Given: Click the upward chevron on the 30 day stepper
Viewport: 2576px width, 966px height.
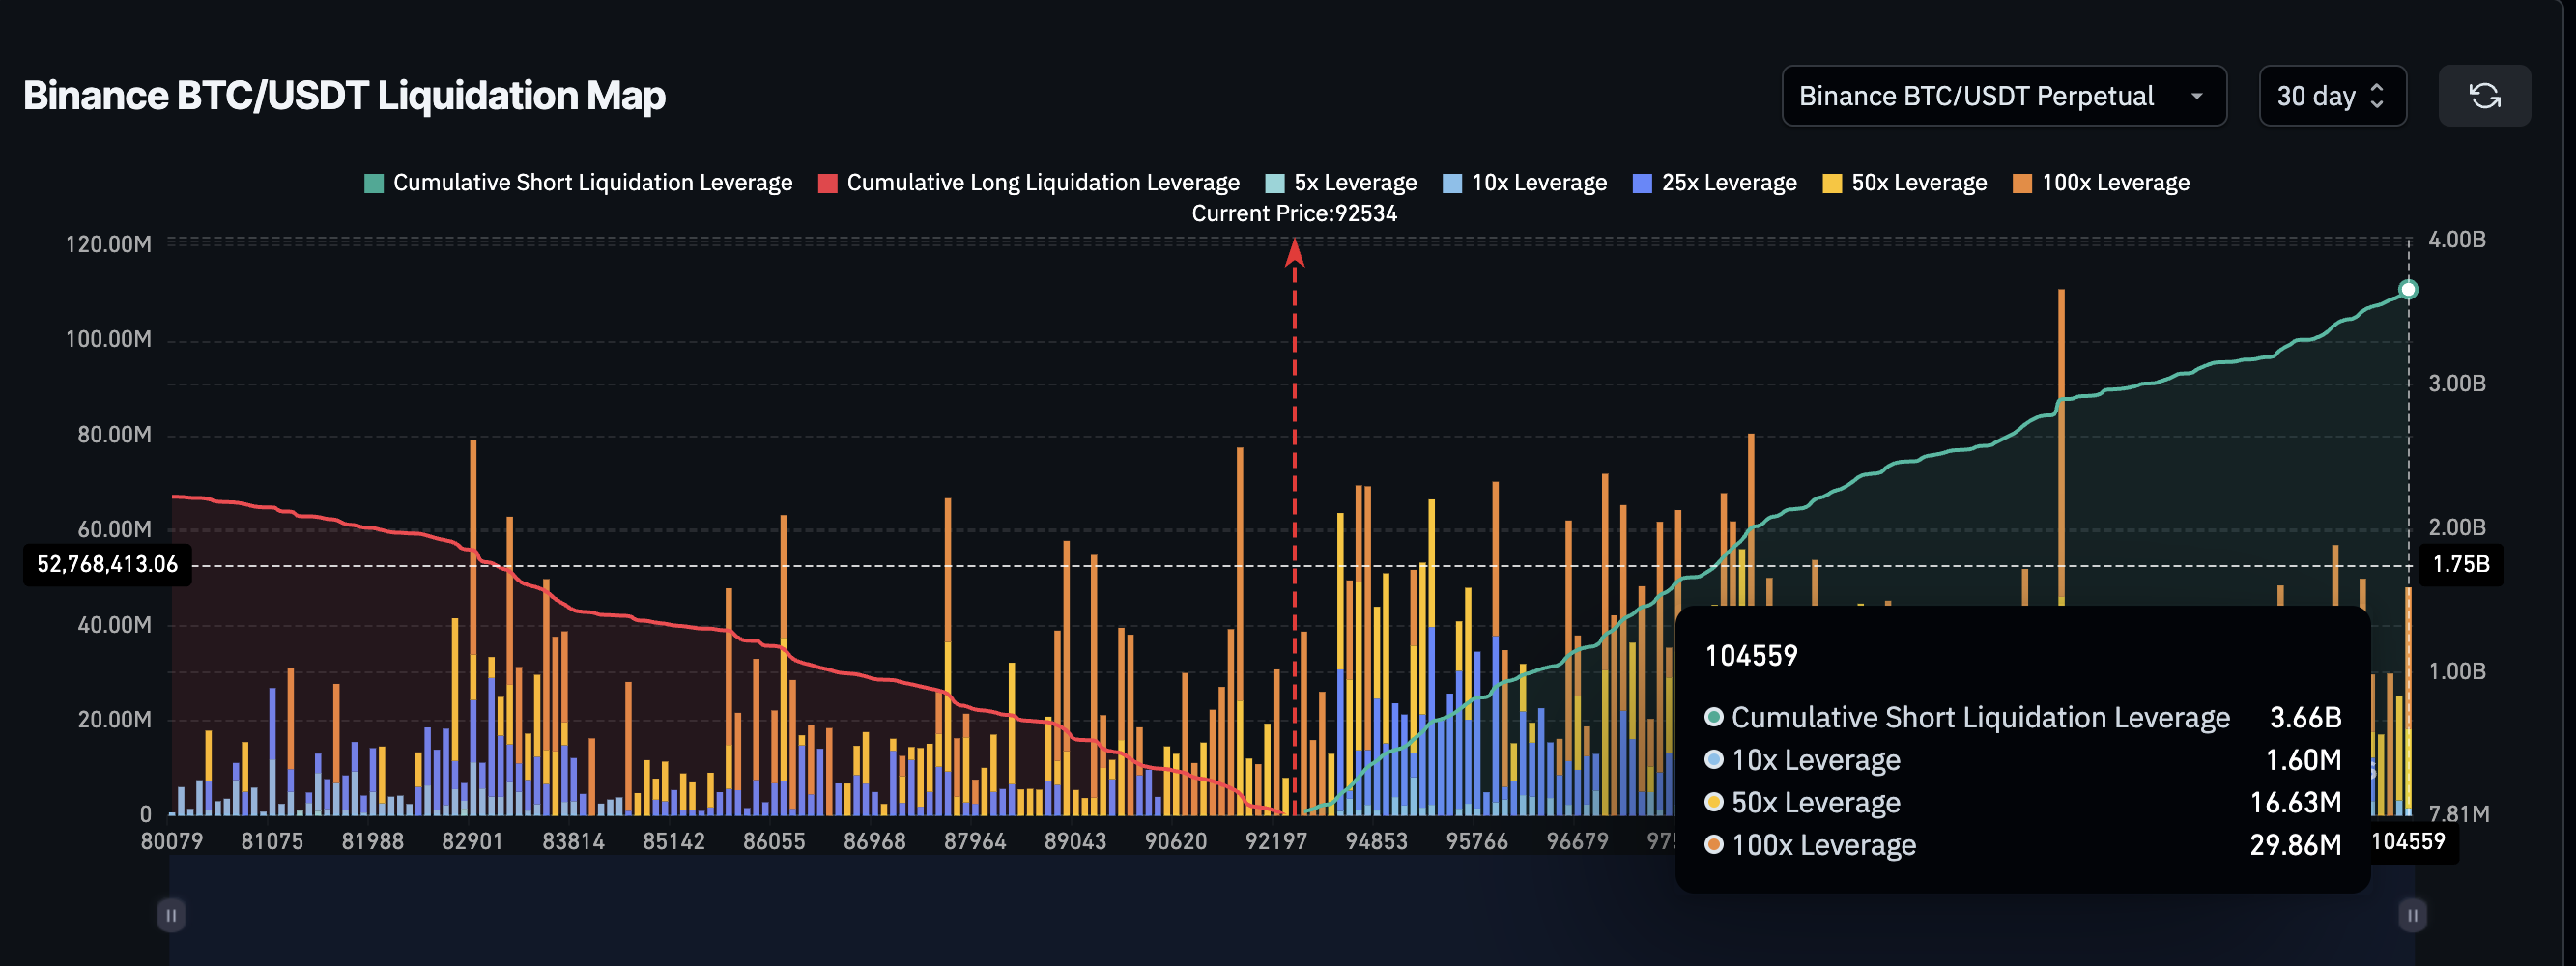Looking at the screenshot, I should click(x=2376, y=88).
